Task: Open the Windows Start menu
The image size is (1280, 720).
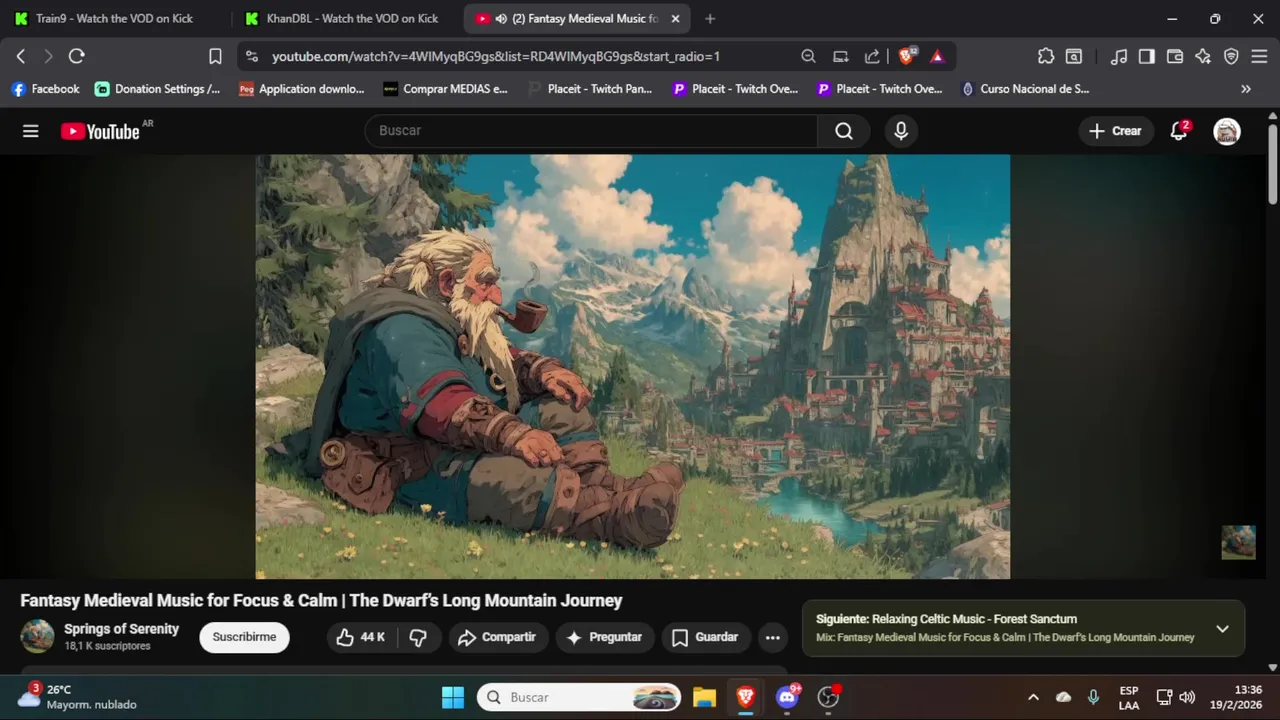Action: click(452, 697)
